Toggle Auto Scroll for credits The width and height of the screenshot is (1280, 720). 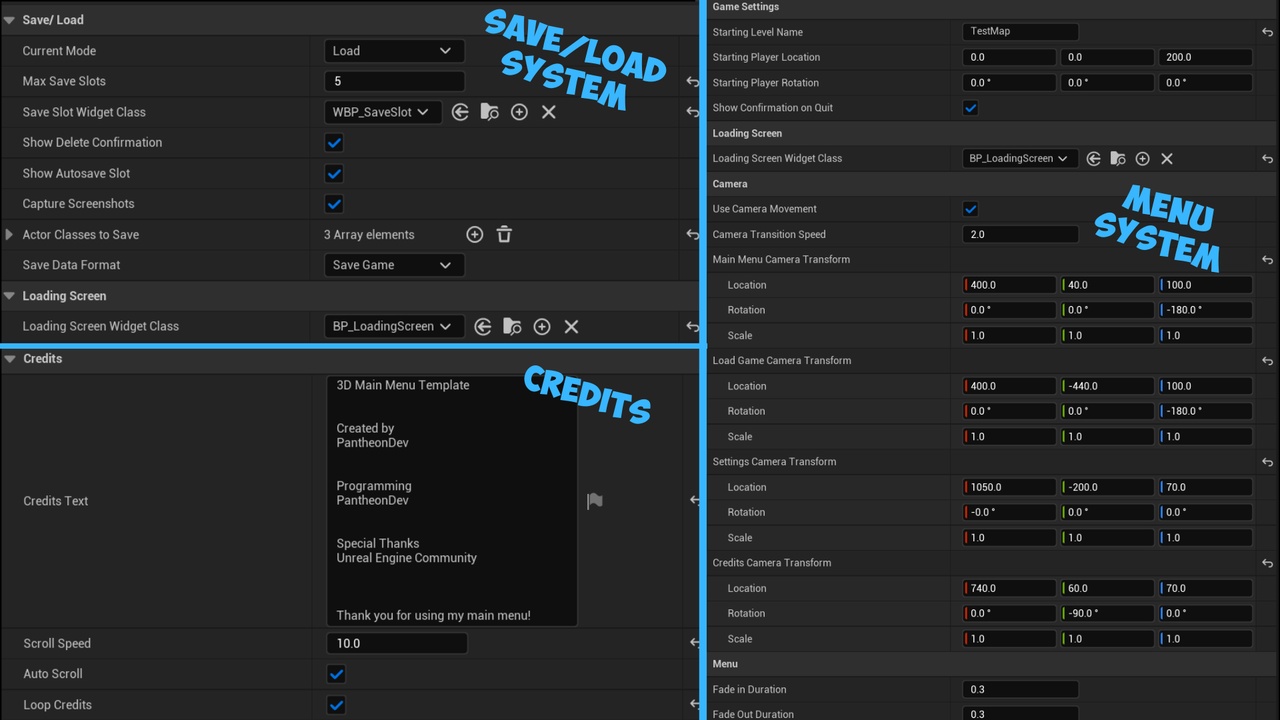click(337, 674)
